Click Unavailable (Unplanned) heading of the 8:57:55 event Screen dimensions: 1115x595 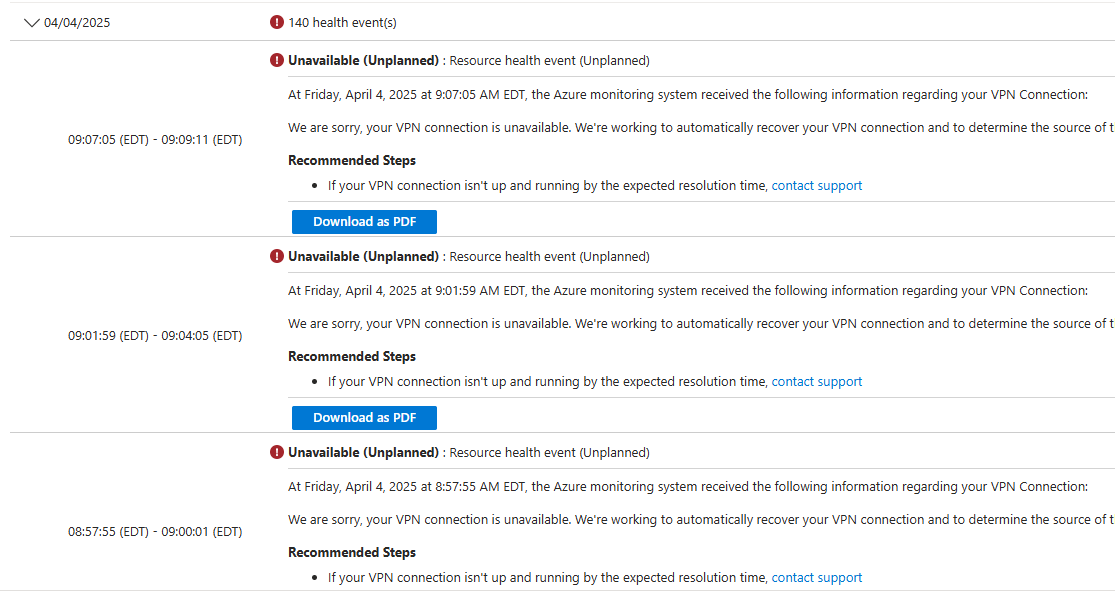pos(363,452)
